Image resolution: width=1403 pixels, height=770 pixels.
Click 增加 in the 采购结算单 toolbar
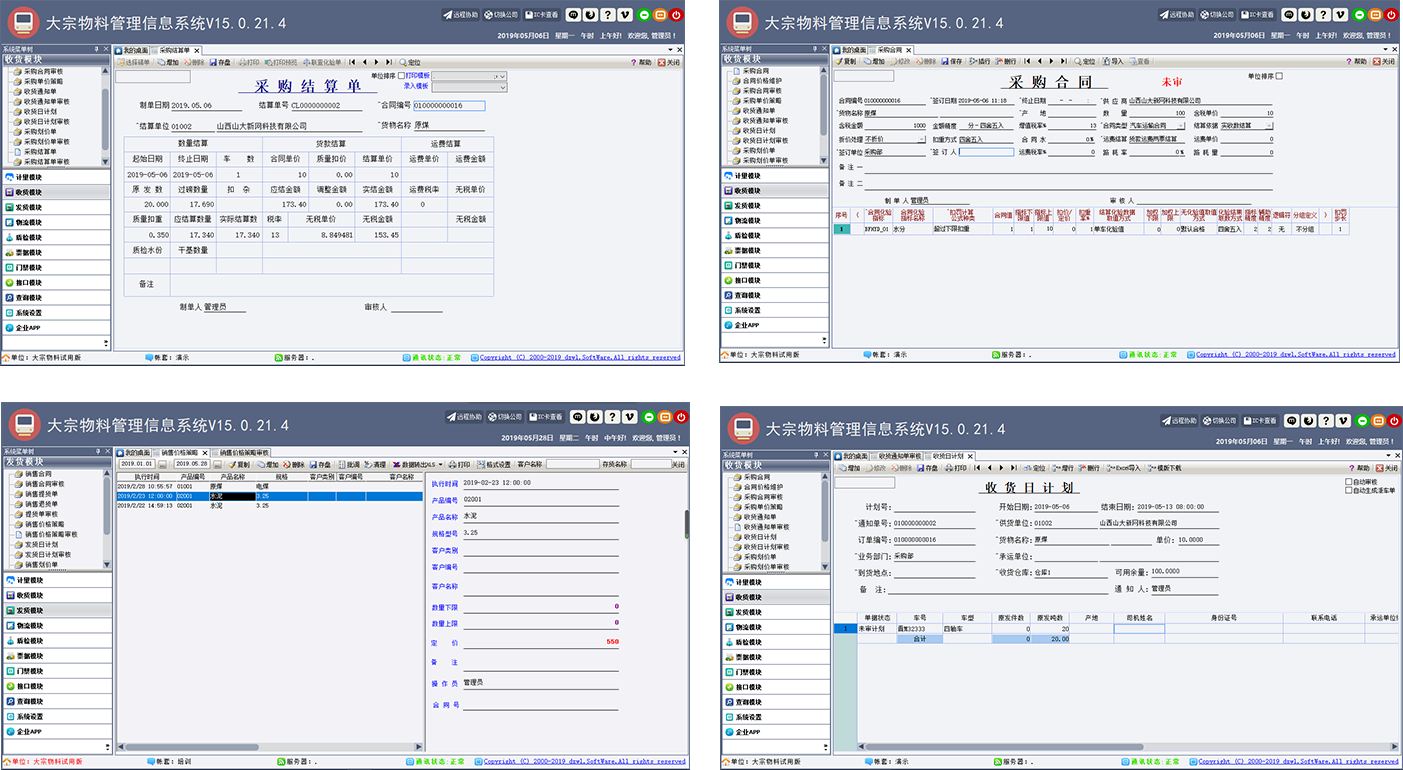pos(168,62)
